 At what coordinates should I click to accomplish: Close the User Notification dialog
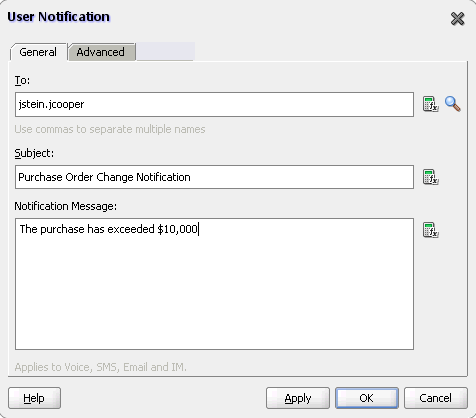tap(457, 18)
